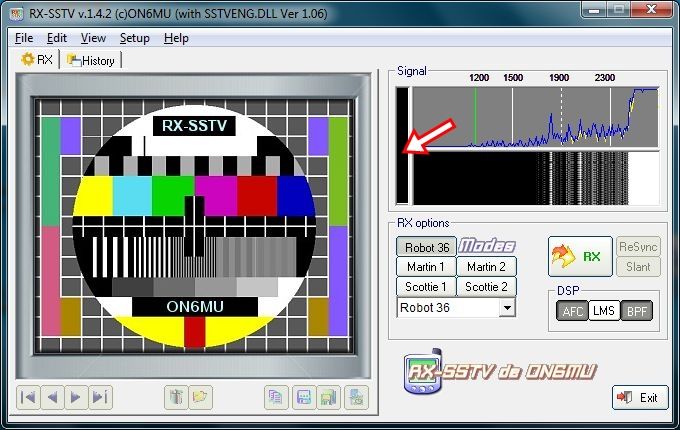The width and height of the screenshot is (680, 430).
Task: Select Martin 1 mode
Action: 426,267
